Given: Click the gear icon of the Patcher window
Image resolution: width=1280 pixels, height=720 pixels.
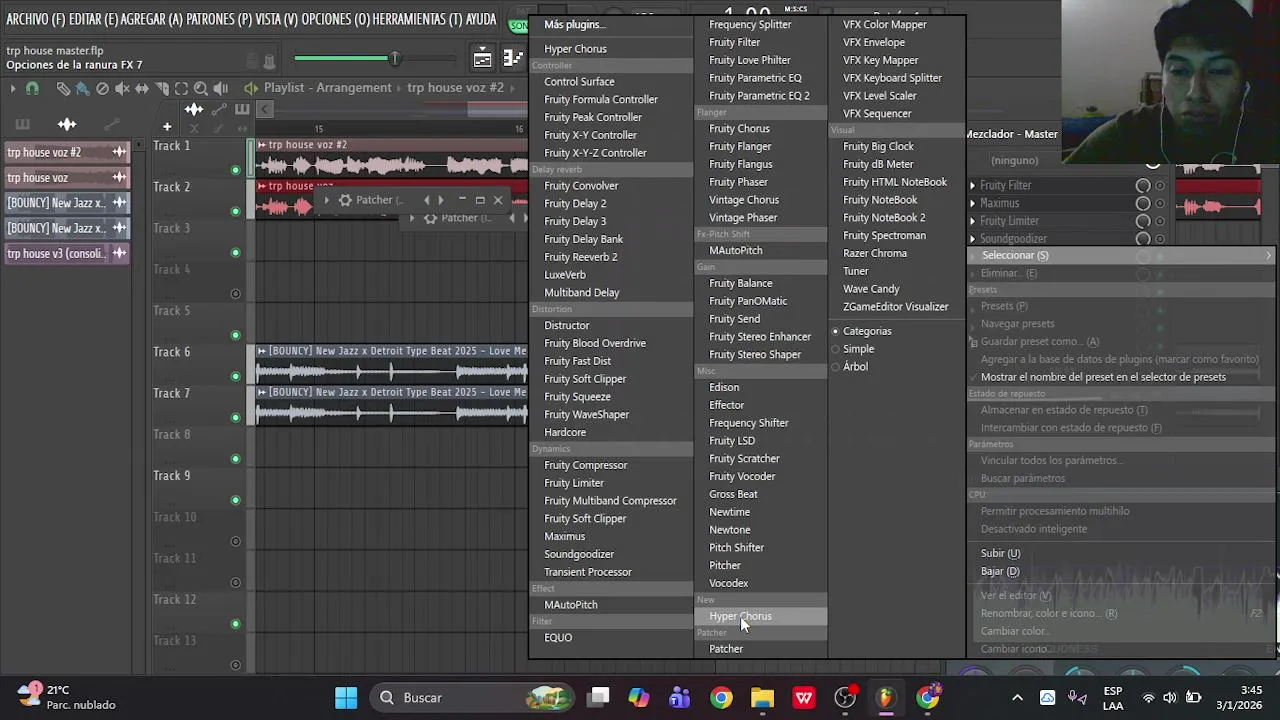Looking at the screenshot, I should [x=345, y=200].
